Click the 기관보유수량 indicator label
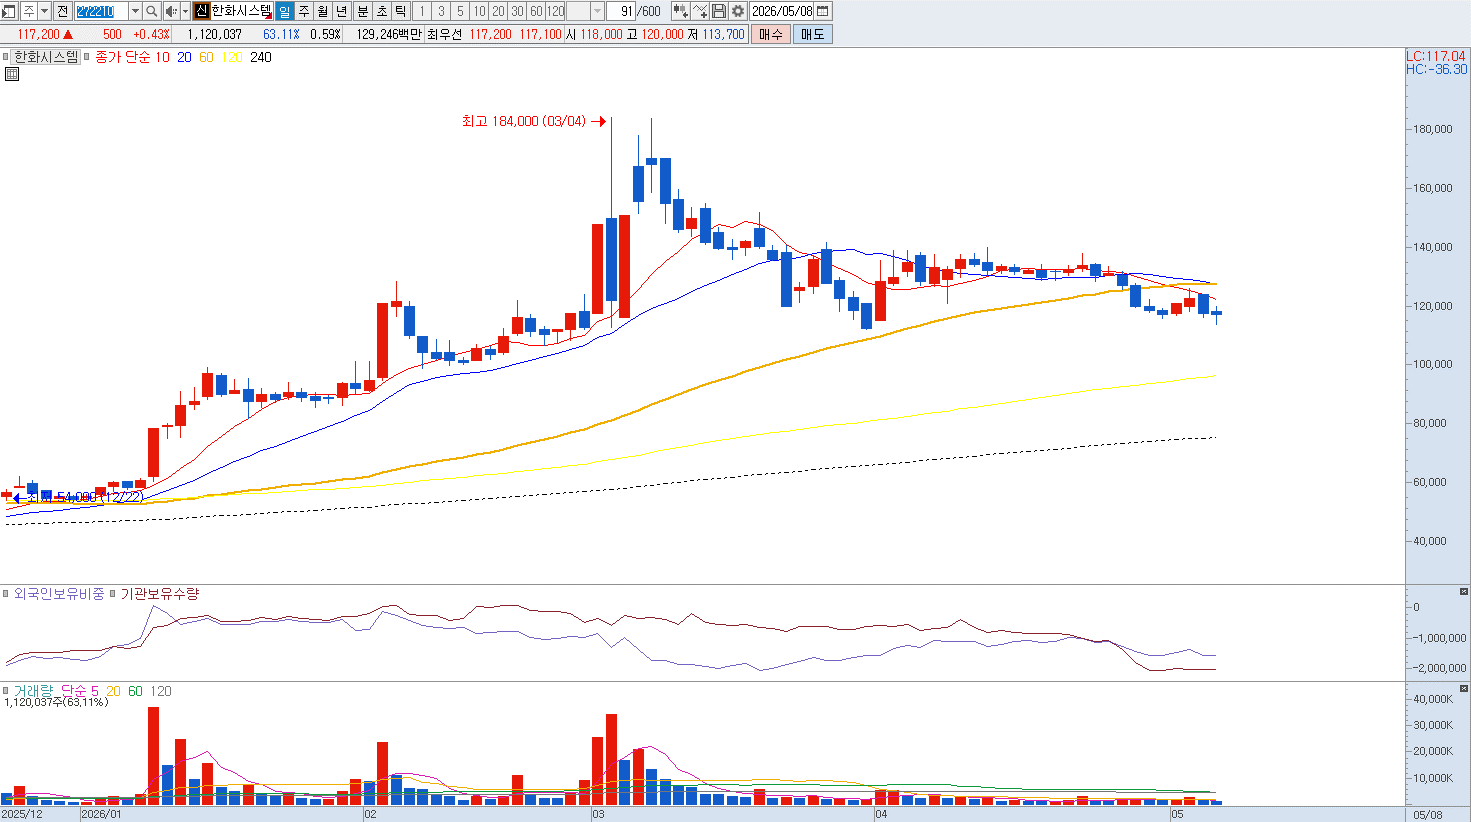The width and height of the screenshot is (1471, 822). pos(160,594)
